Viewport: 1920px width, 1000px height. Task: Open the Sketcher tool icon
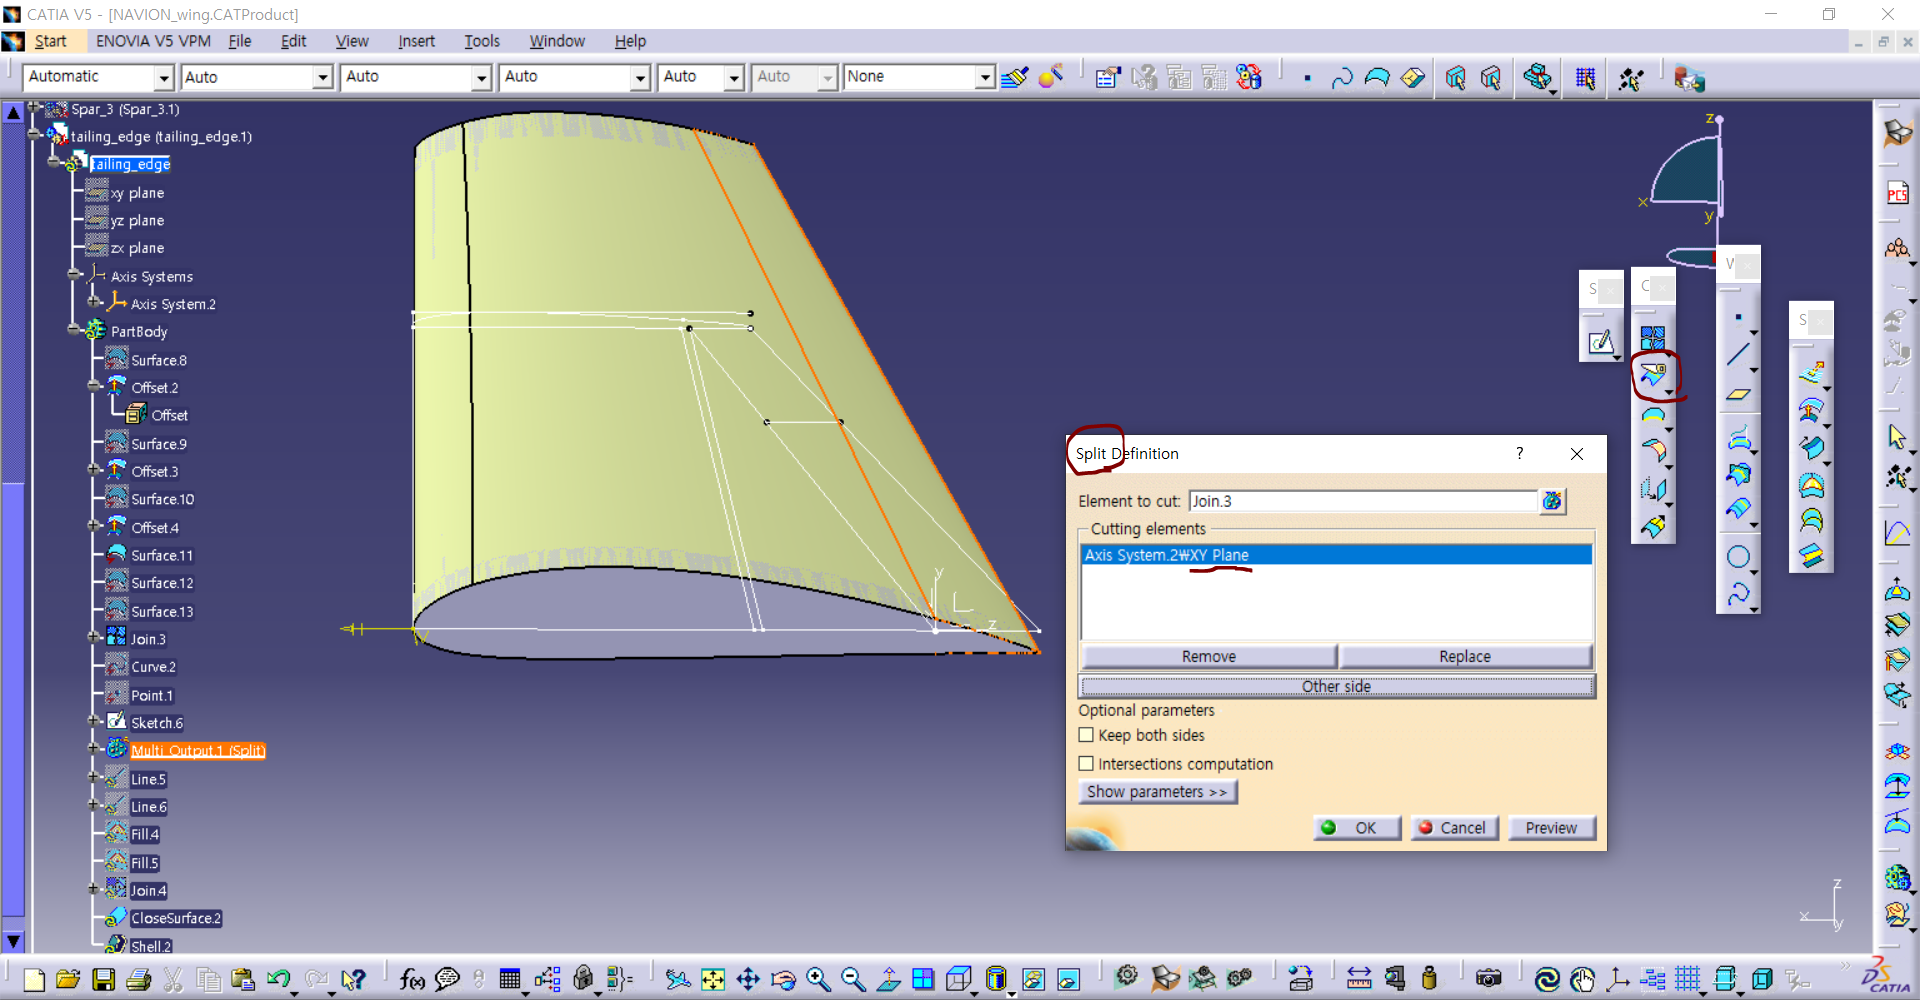click(1600, 343)
